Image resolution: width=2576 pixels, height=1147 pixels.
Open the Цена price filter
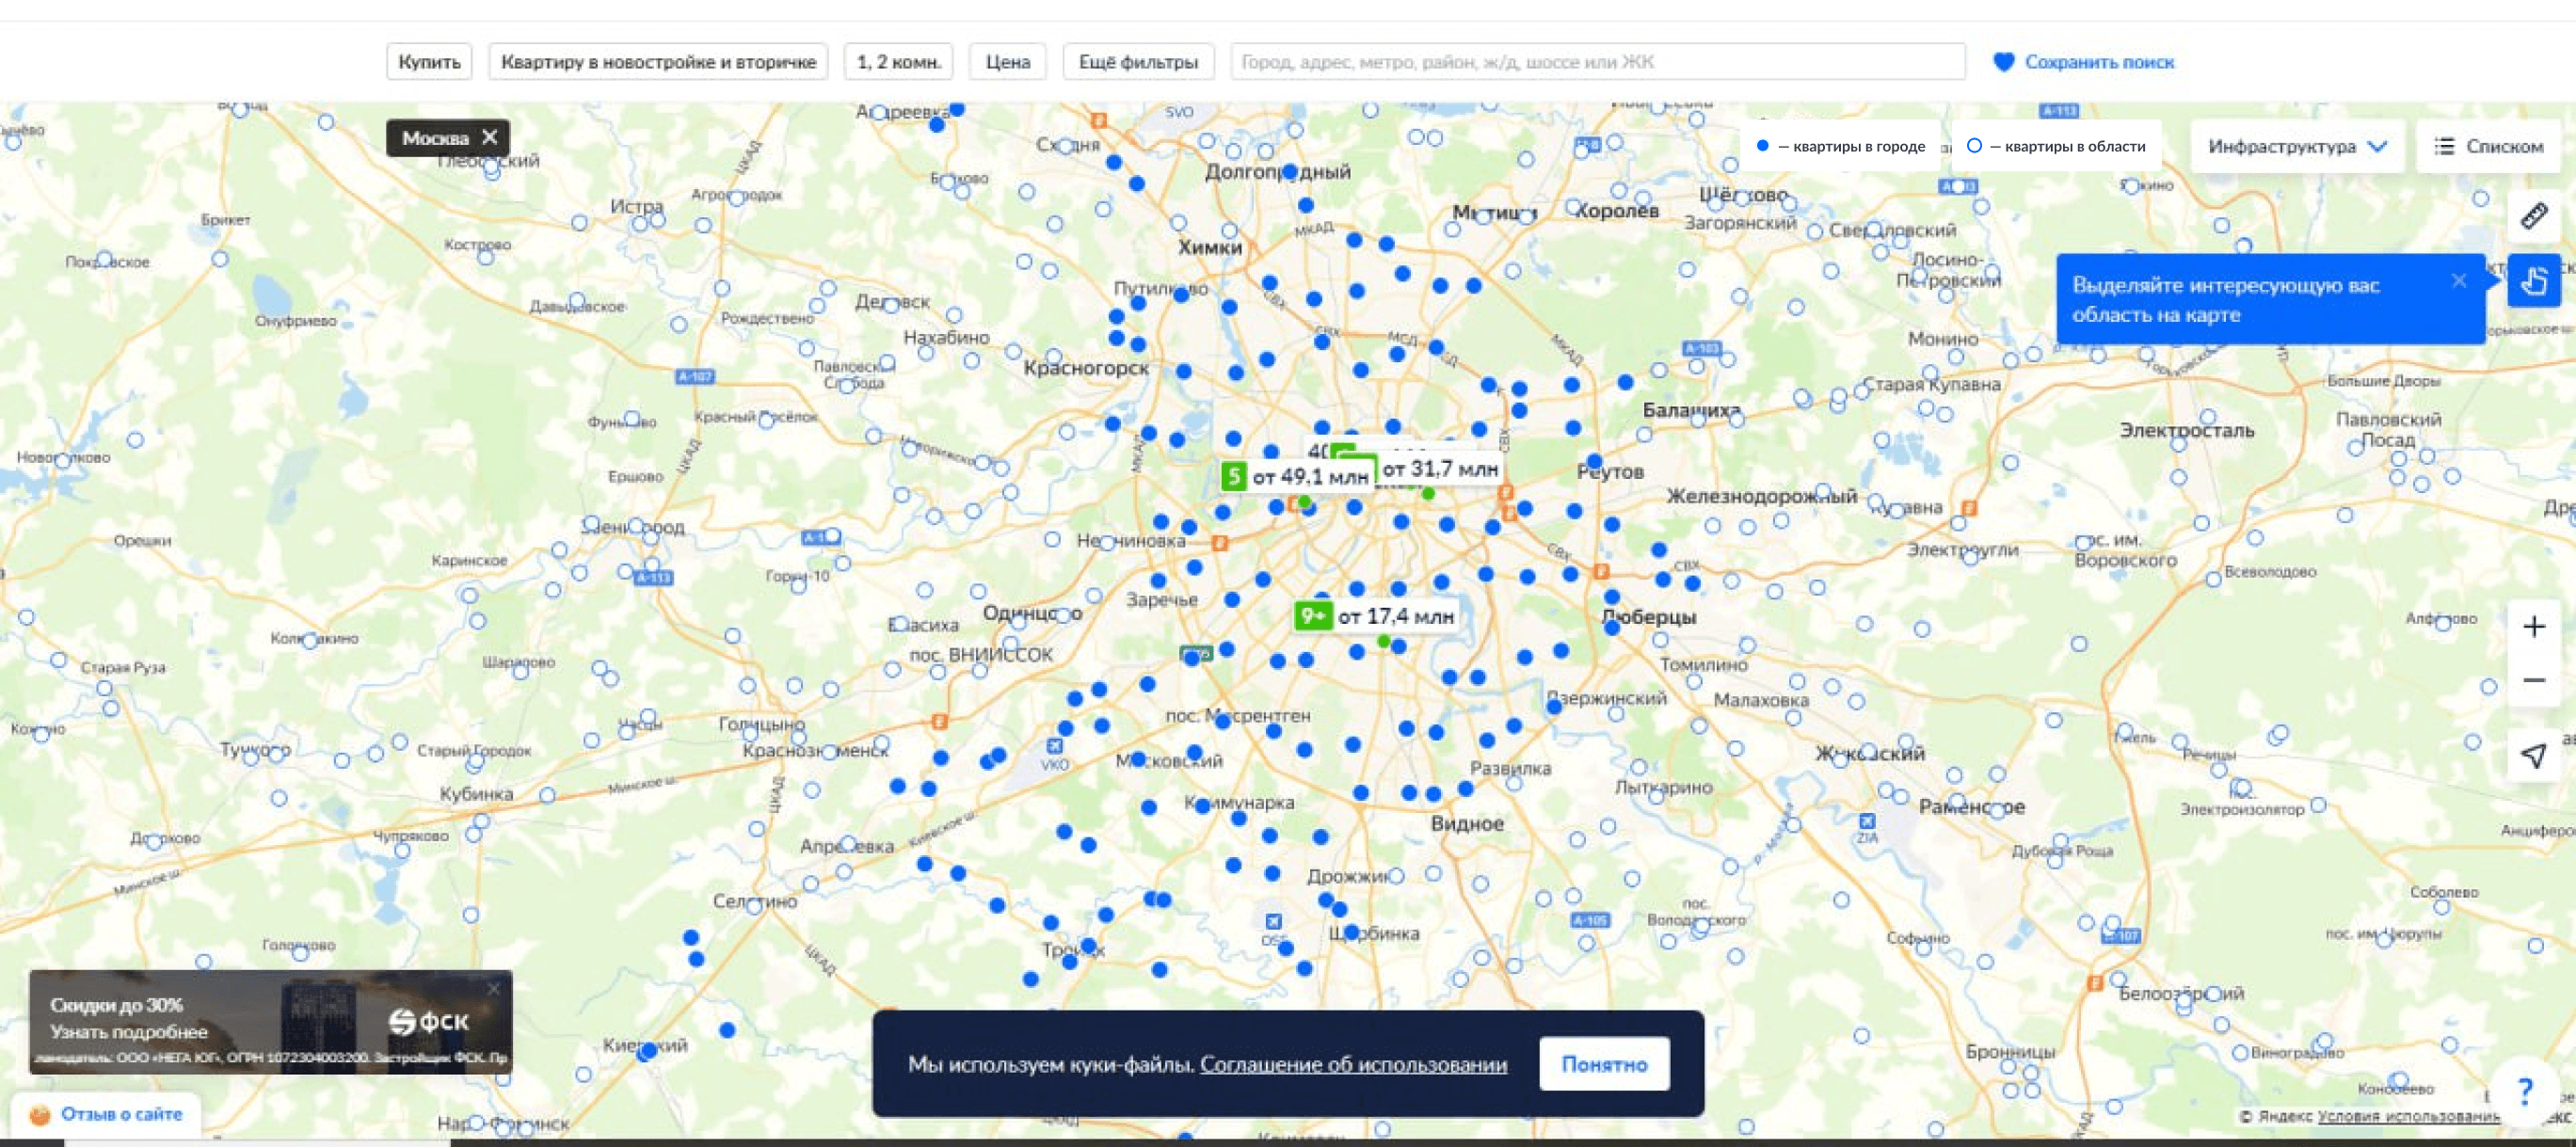(1007, 62)
